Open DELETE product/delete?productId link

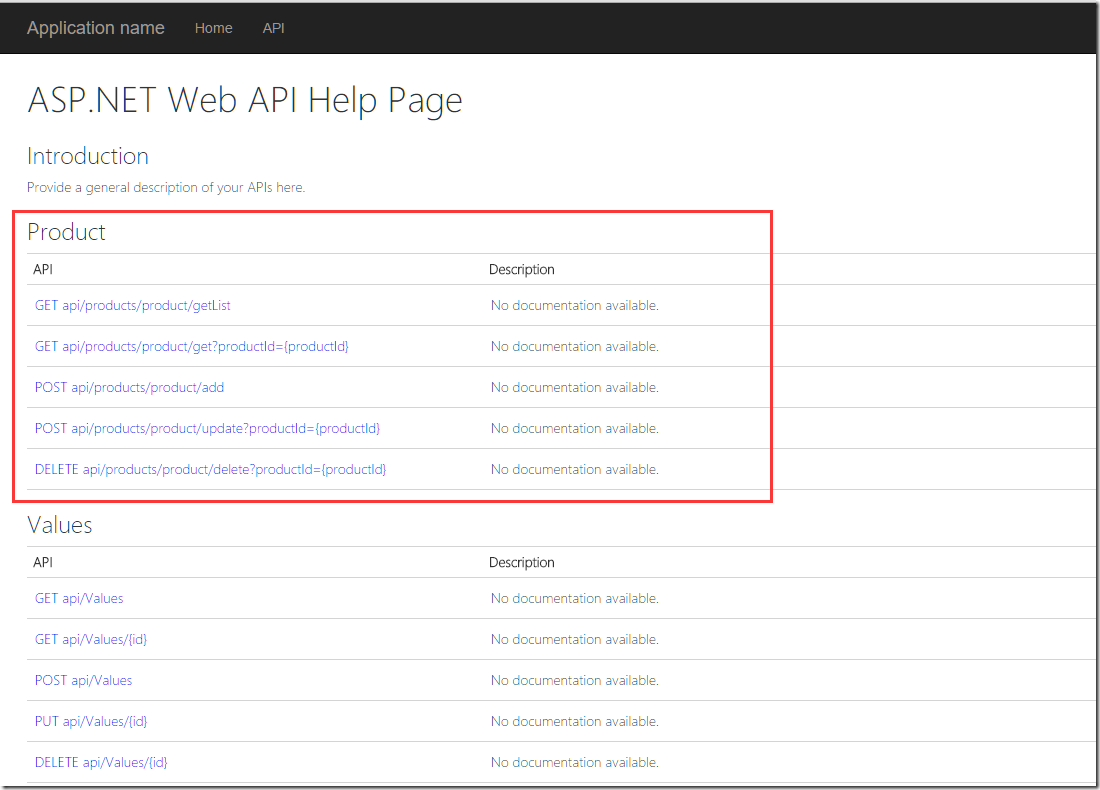[210, 469]
